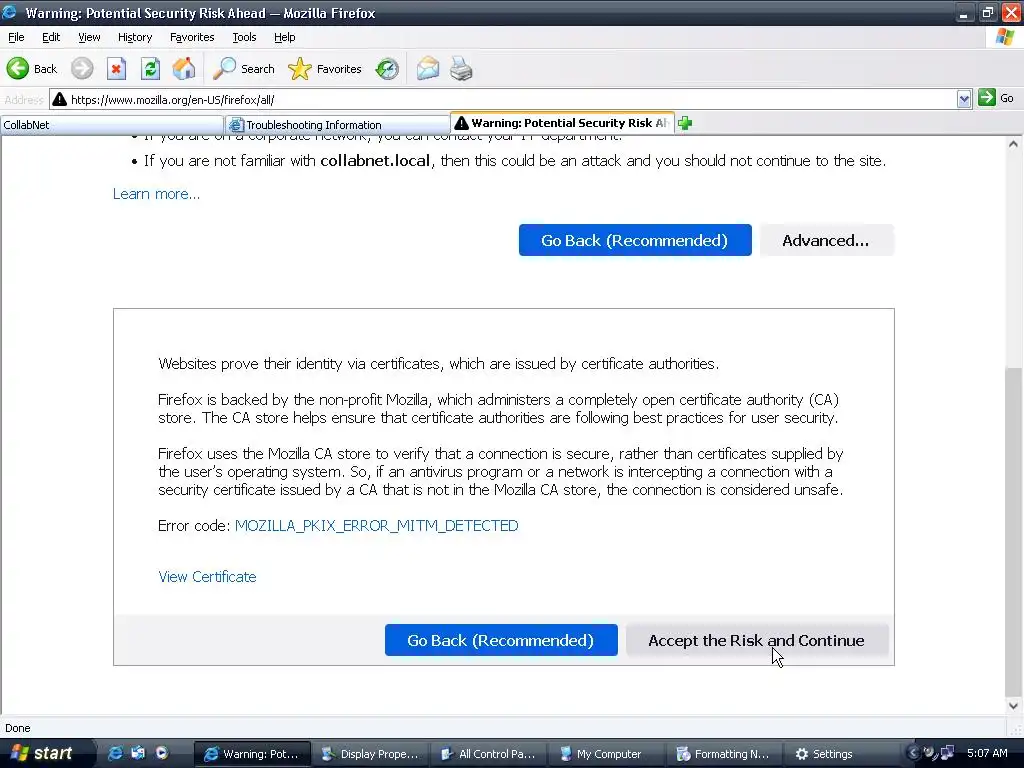Screen dimensions: 1024x768
Task: Switch to the Troubleshooting Information tab
Action: (337, 125)
